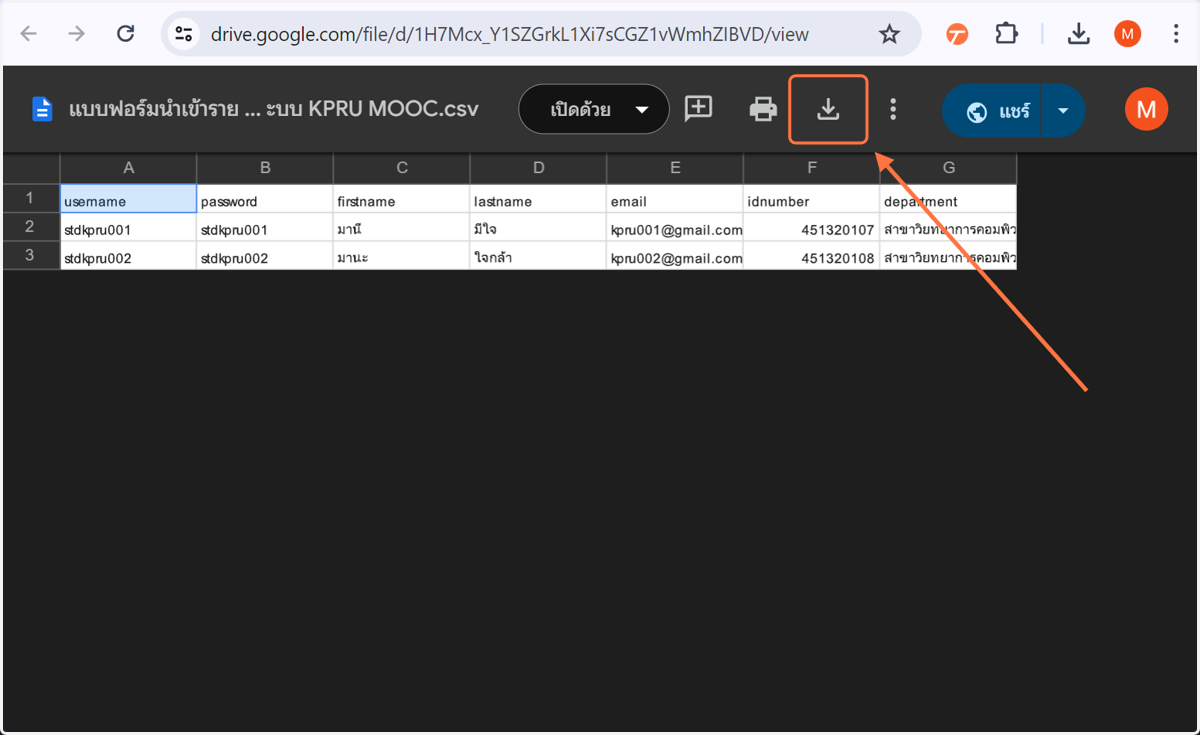Bookmark this page with the star icon
Screen dimensions: 1200x735
coord(889,35)
